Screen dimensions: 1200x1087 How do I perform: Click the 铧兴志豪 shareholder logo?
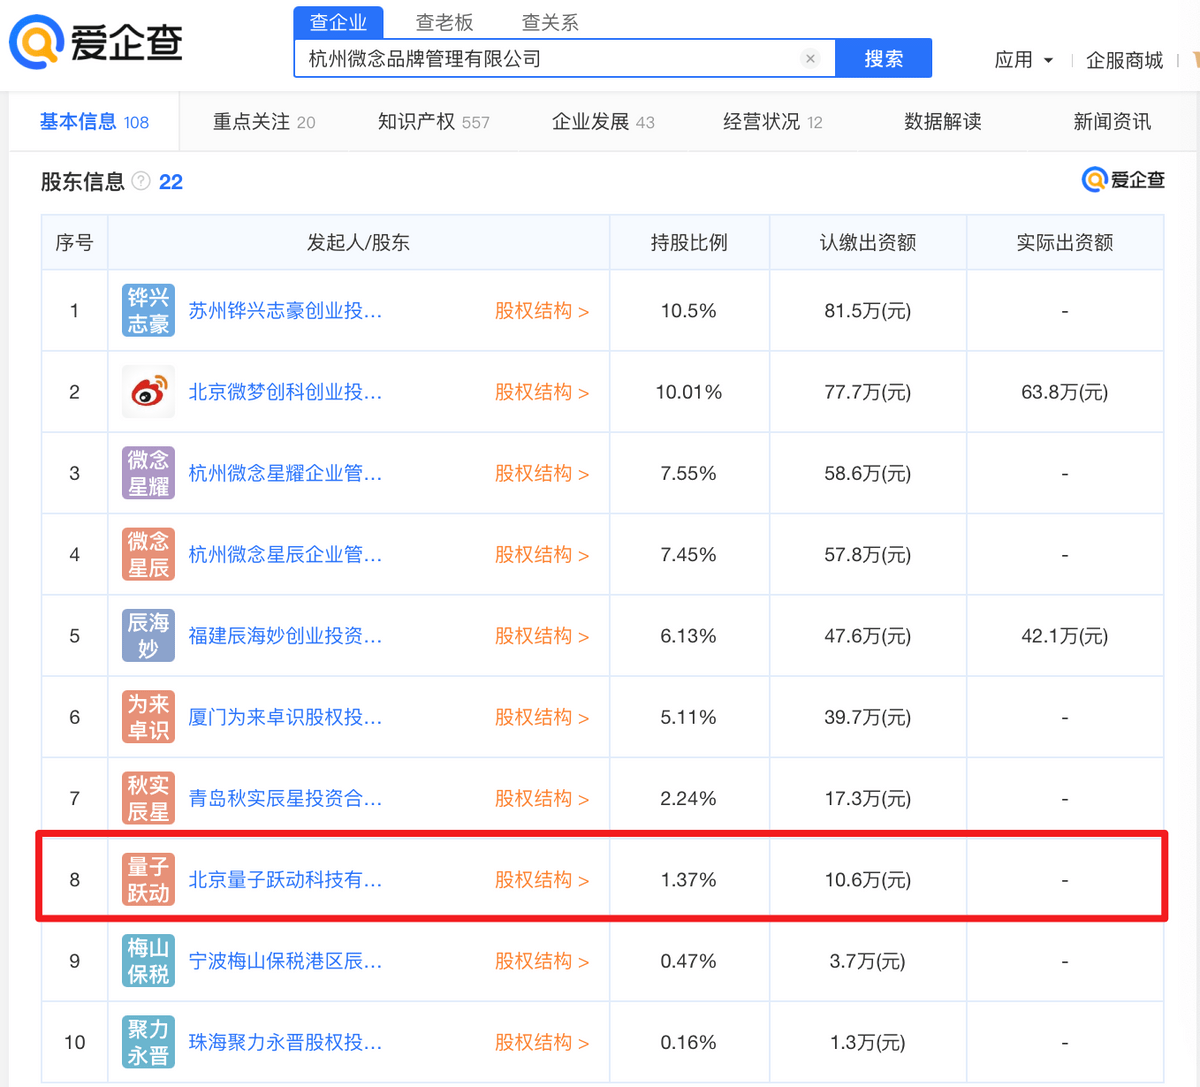[x=148, y=311]
